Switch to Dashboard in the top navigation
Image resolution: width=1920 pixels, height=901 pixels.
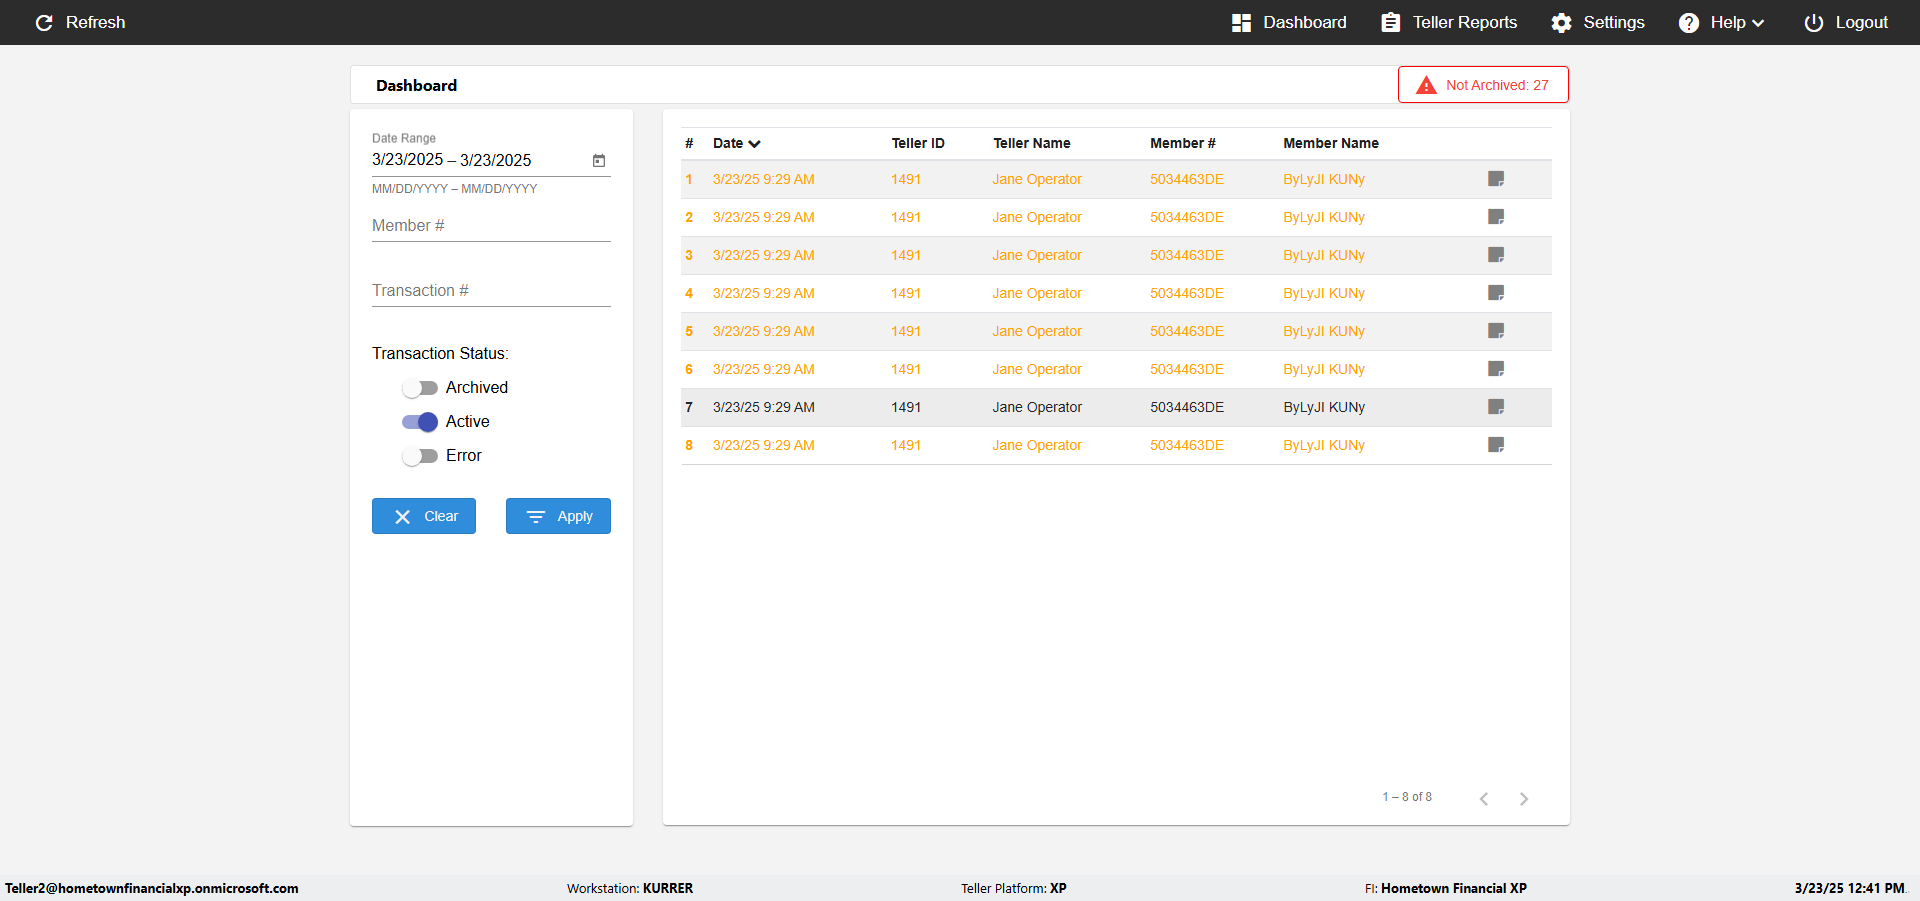click(x=1289, y=22)
